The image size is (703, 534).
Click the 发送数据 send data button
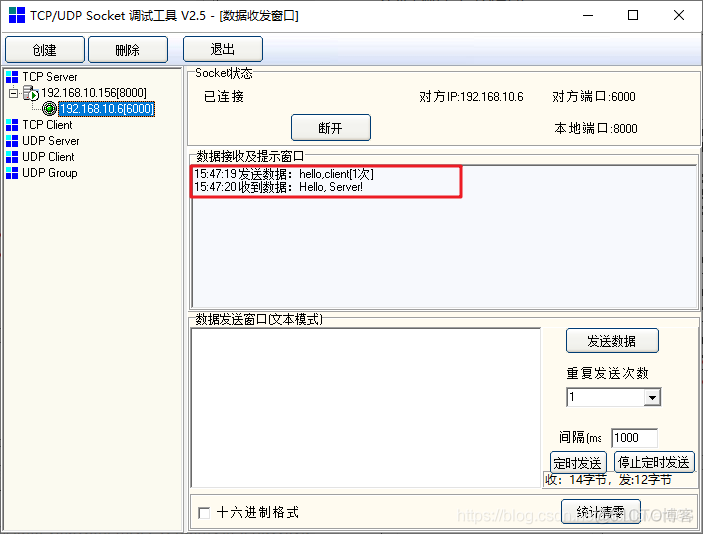pos(612,341)
